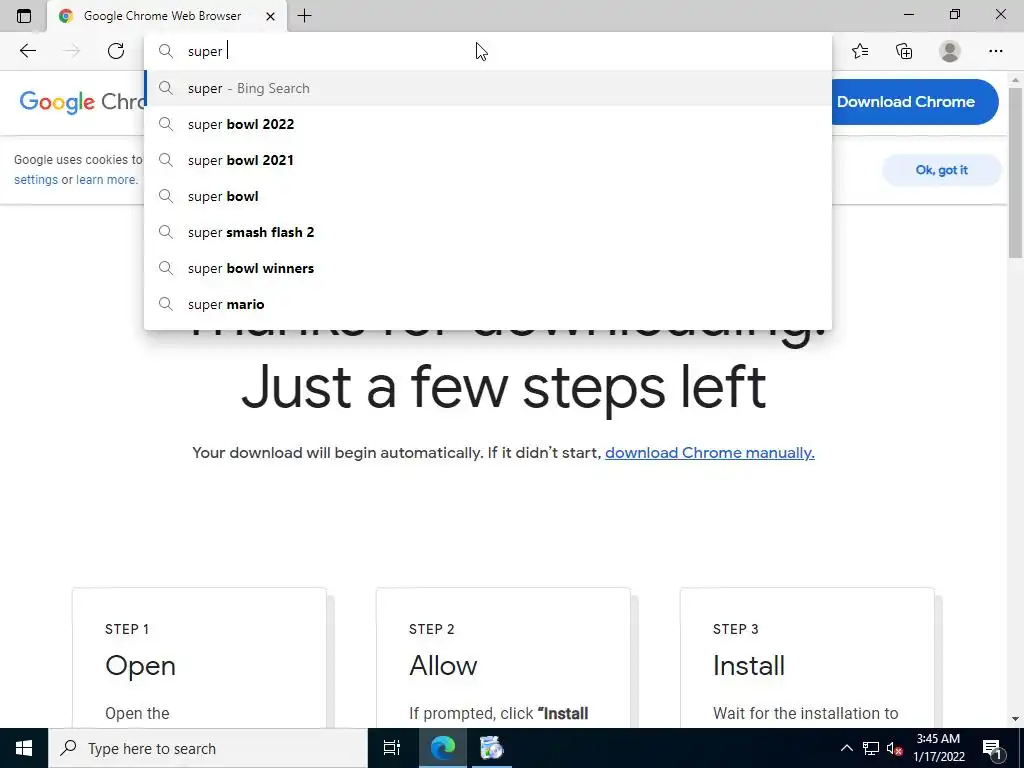
Task: Click the 'Allow' step heading
Action: point(443,665)
